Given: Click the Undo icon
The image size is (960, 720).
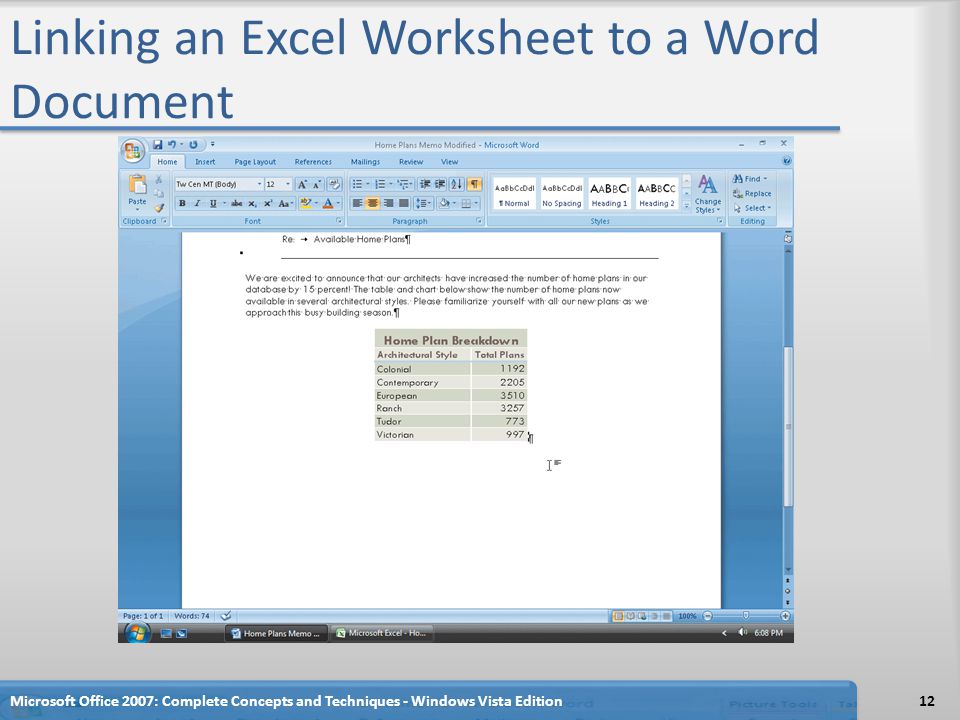Looking at the screenshot, I should (172, 144).
